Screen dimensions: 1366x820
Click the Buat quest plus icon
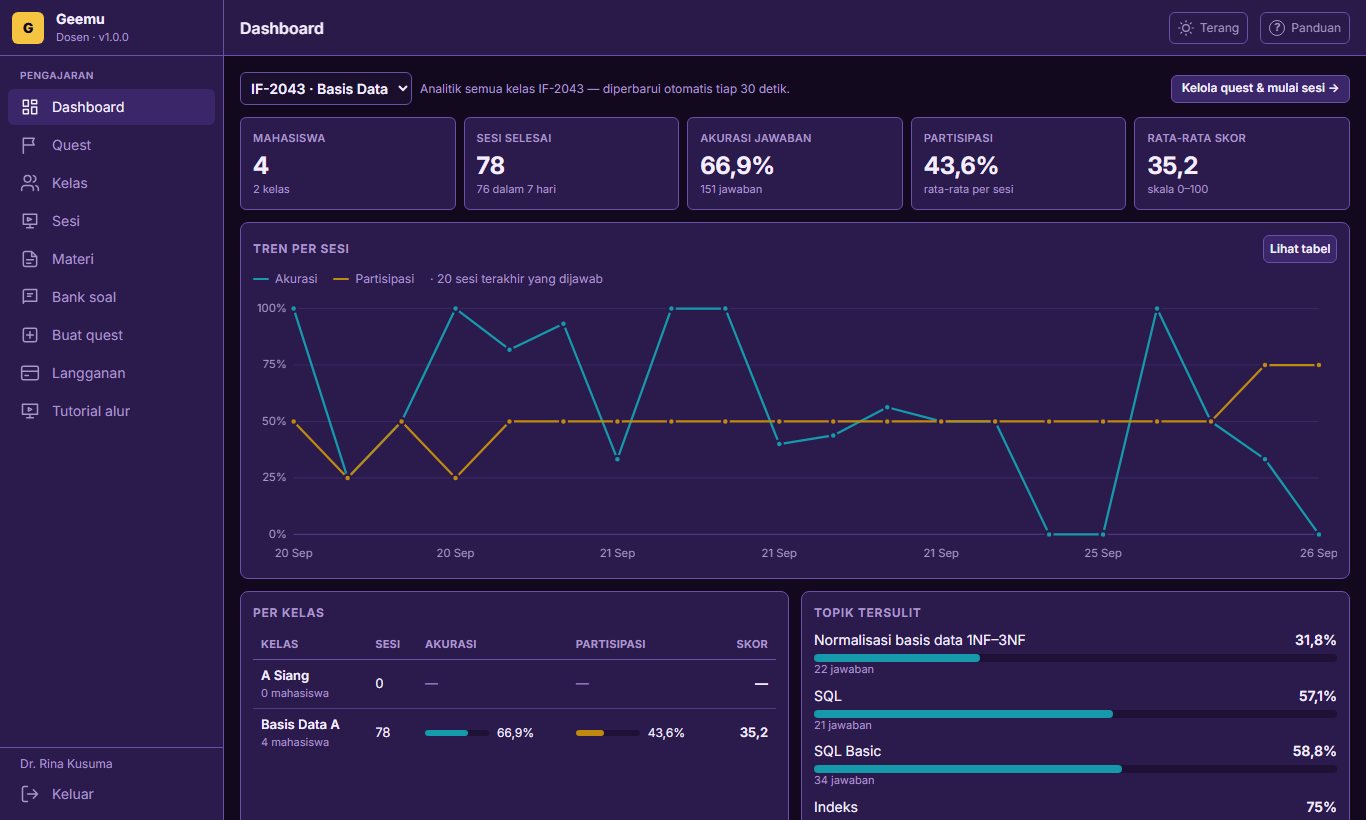coord(30,335)
